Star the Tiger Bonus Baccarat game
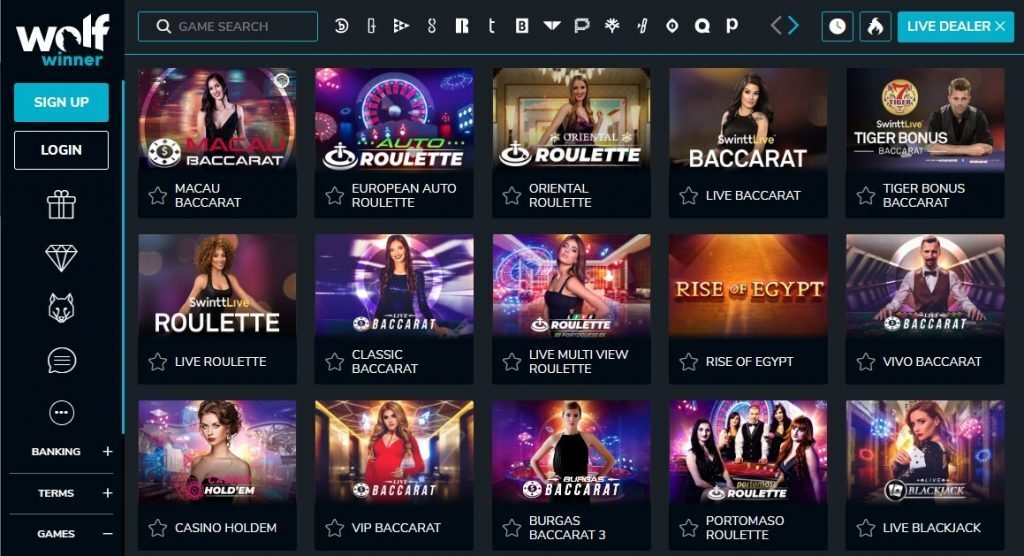The width and height of the screenshot is (1024, 556). tap(866, 195)
